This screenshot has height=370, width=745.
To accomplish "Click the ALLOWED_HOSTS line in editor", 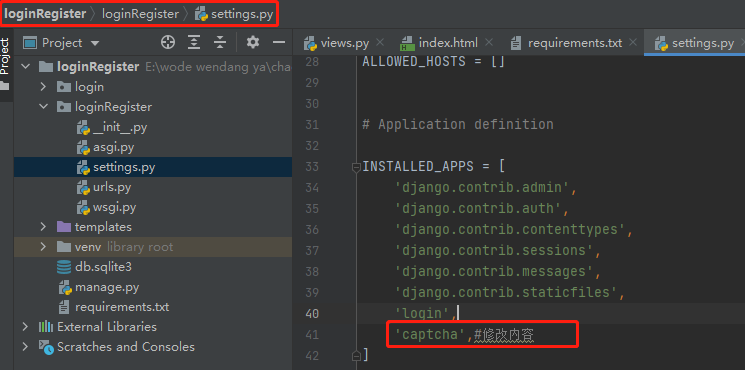I will pos(433,61).
